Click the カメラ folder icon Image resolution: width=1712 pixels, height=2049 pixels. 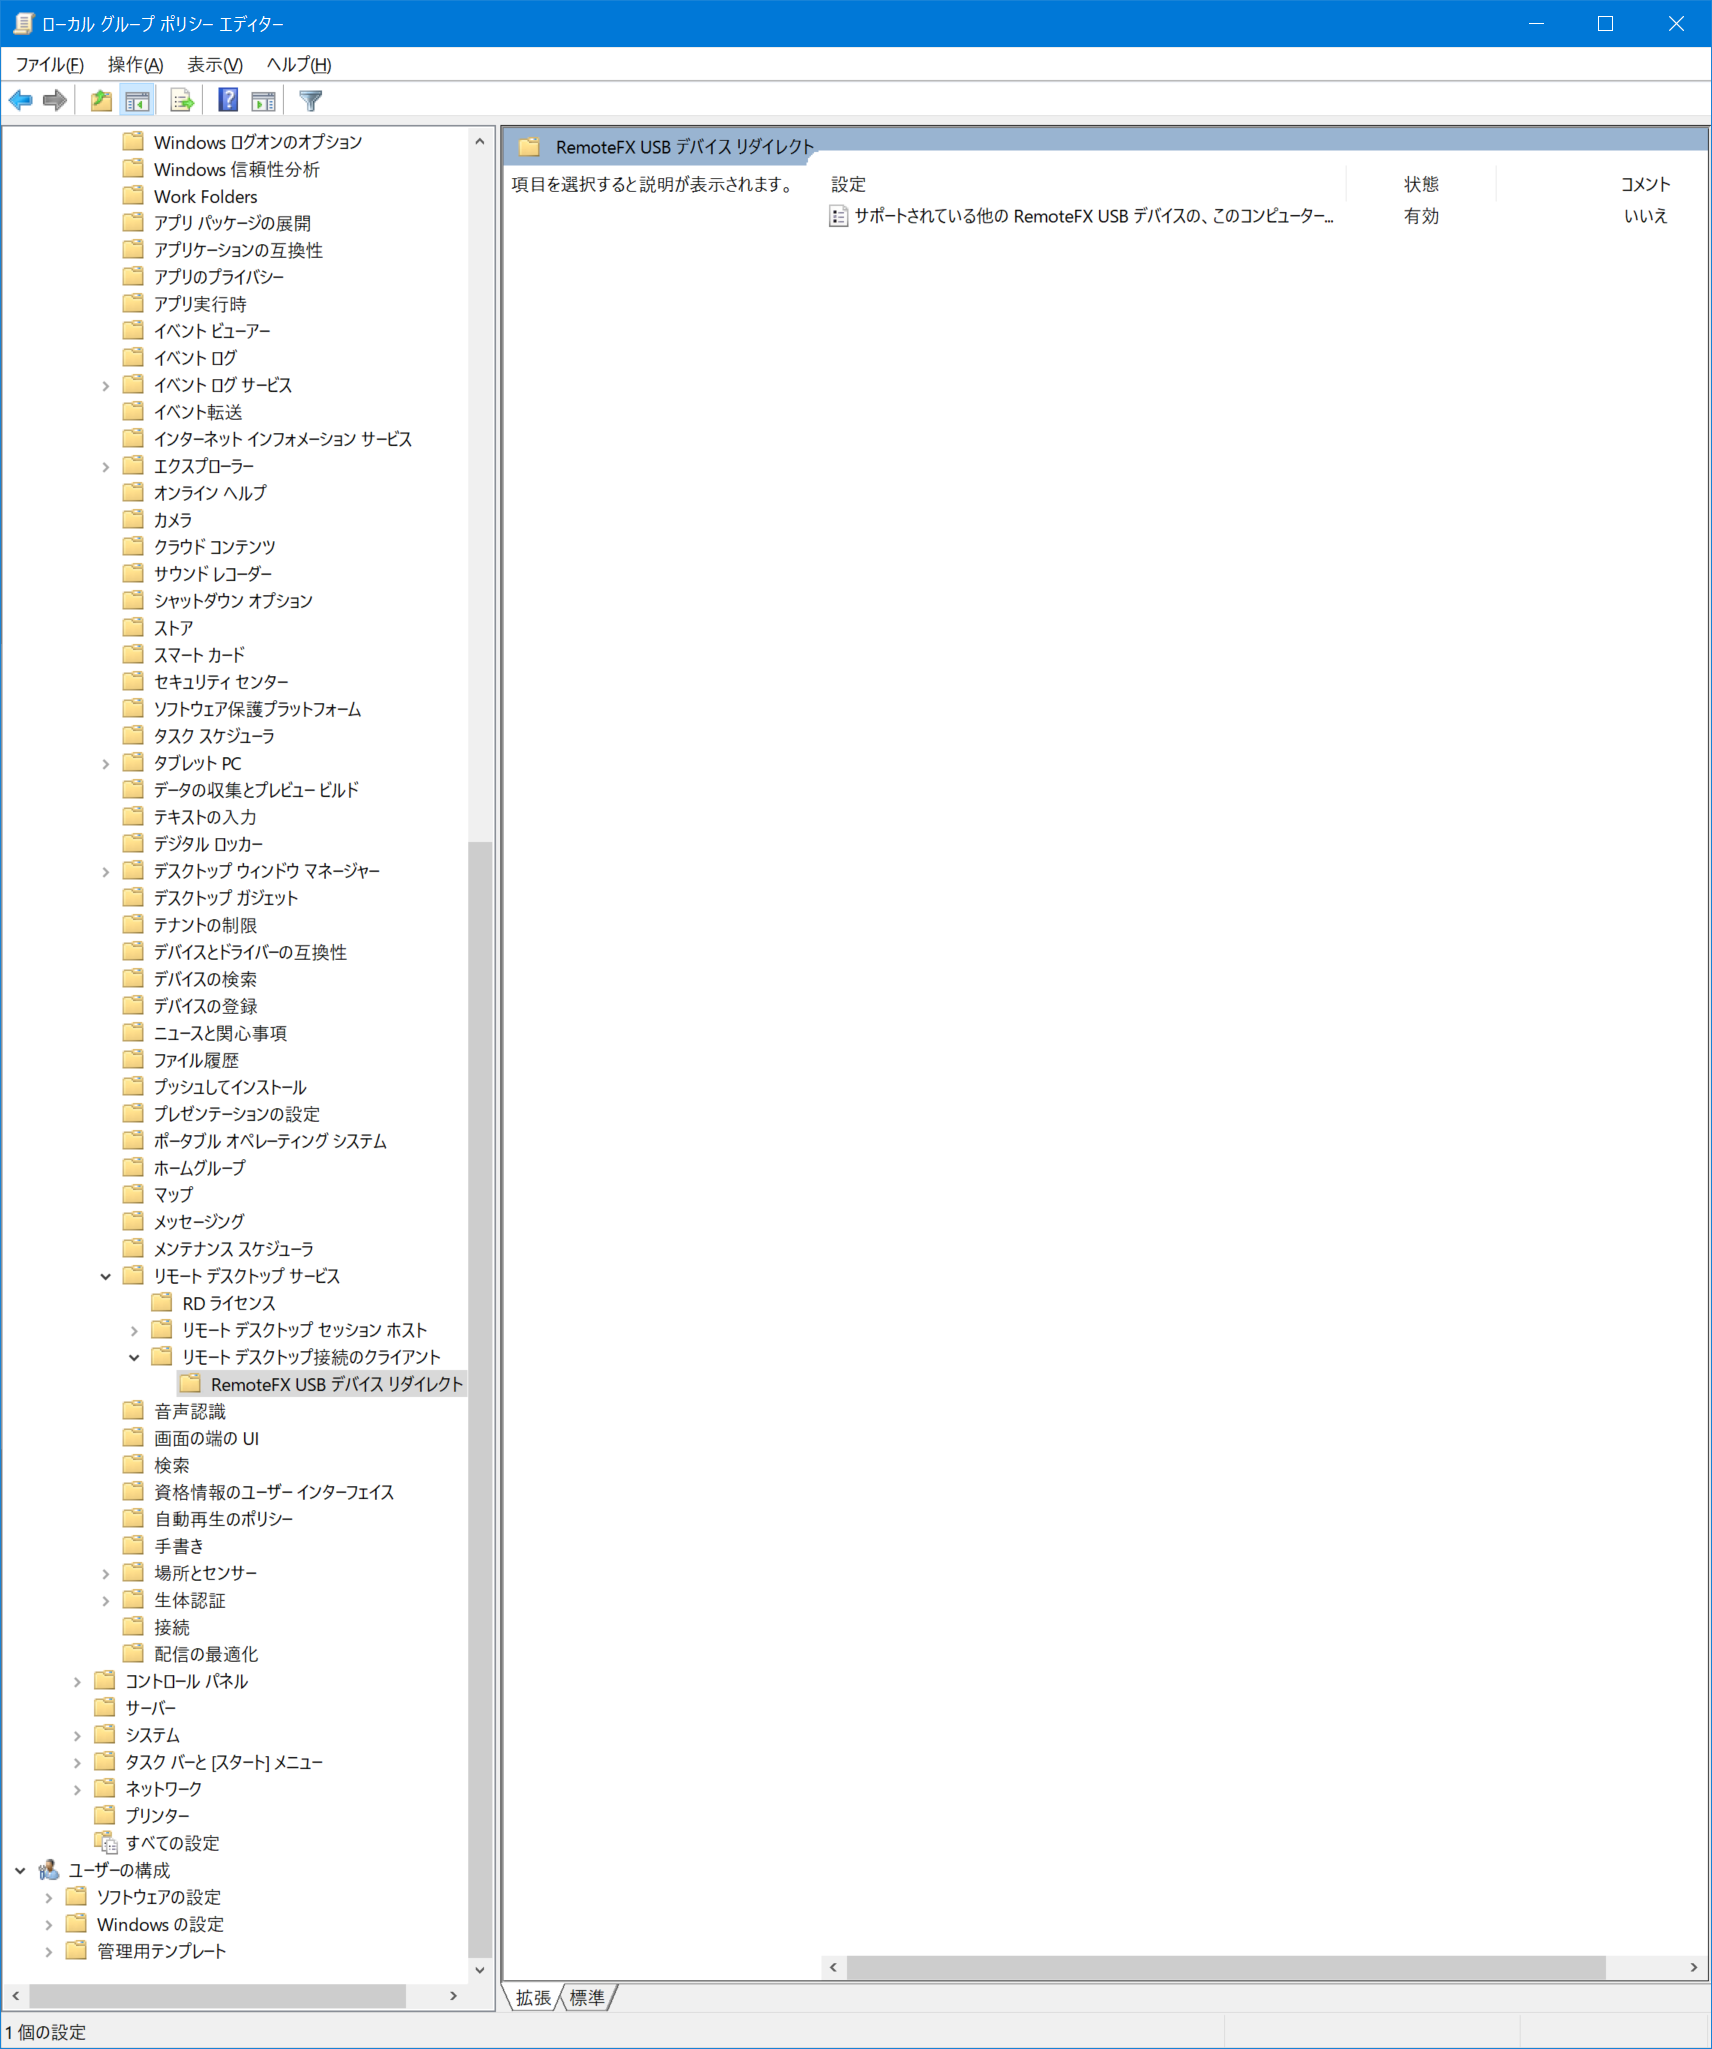(x=133, y=519)
